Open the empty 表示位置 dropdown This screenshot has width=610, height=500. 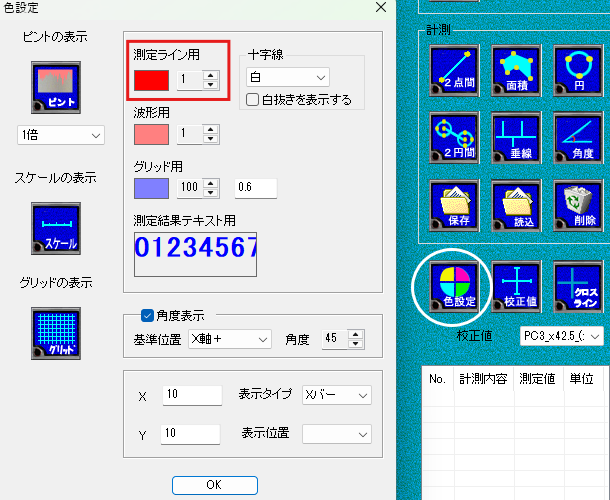(337, 434)
